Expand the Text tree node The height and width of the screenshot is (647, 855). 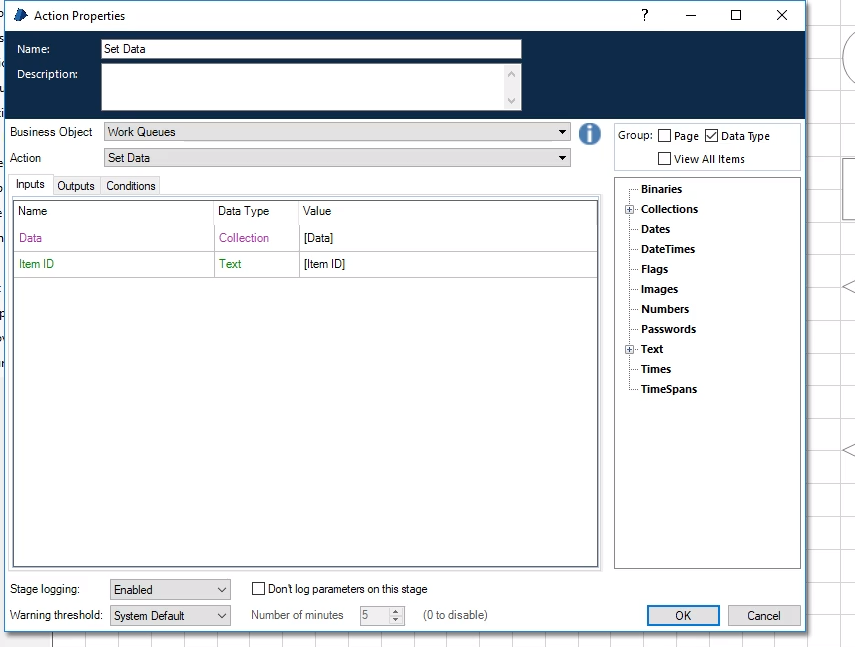(629, 349)
